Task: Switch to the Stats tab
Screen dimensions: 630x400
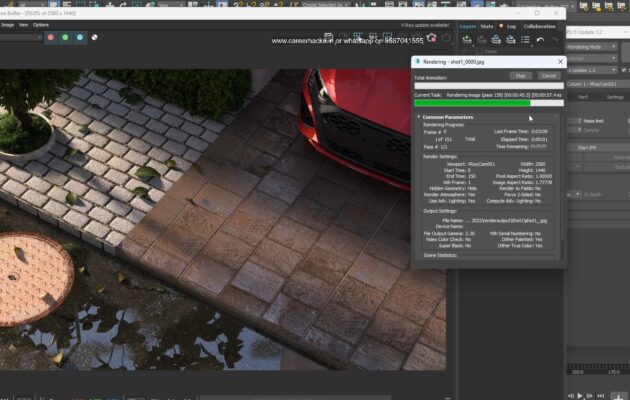Action: (x=487, y=26)
